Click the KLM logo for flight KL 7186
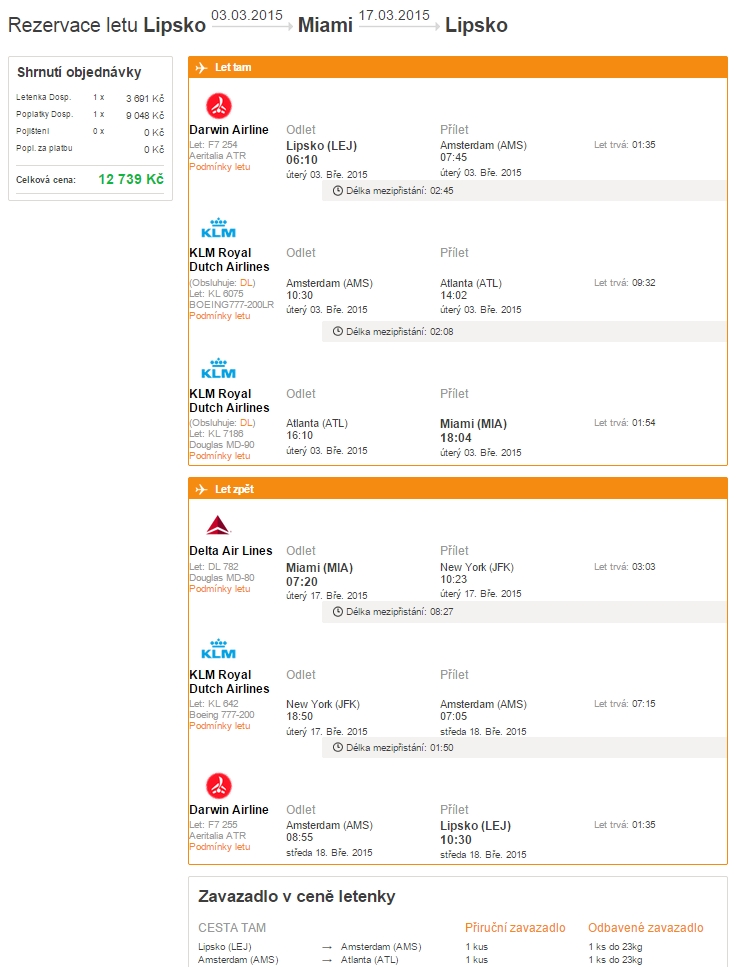738x967 pixels. [x=218, y=369]
